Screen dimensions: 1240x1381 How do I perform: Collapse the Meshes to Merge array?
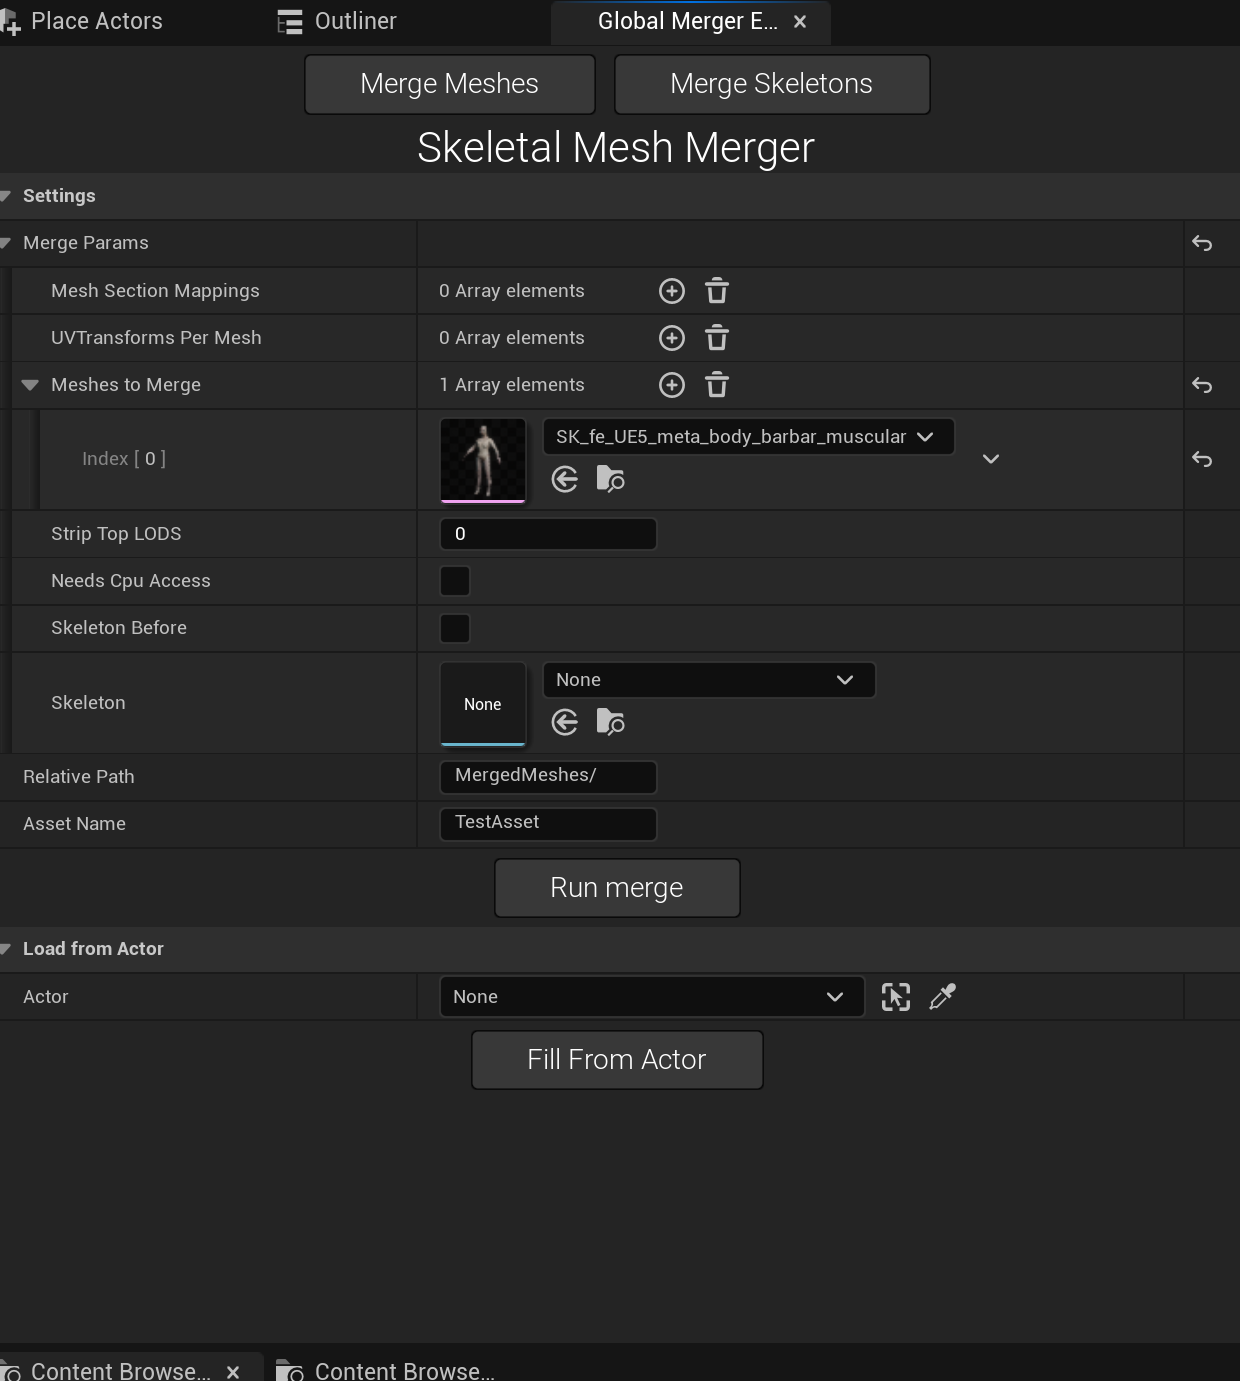pos(30,385)
